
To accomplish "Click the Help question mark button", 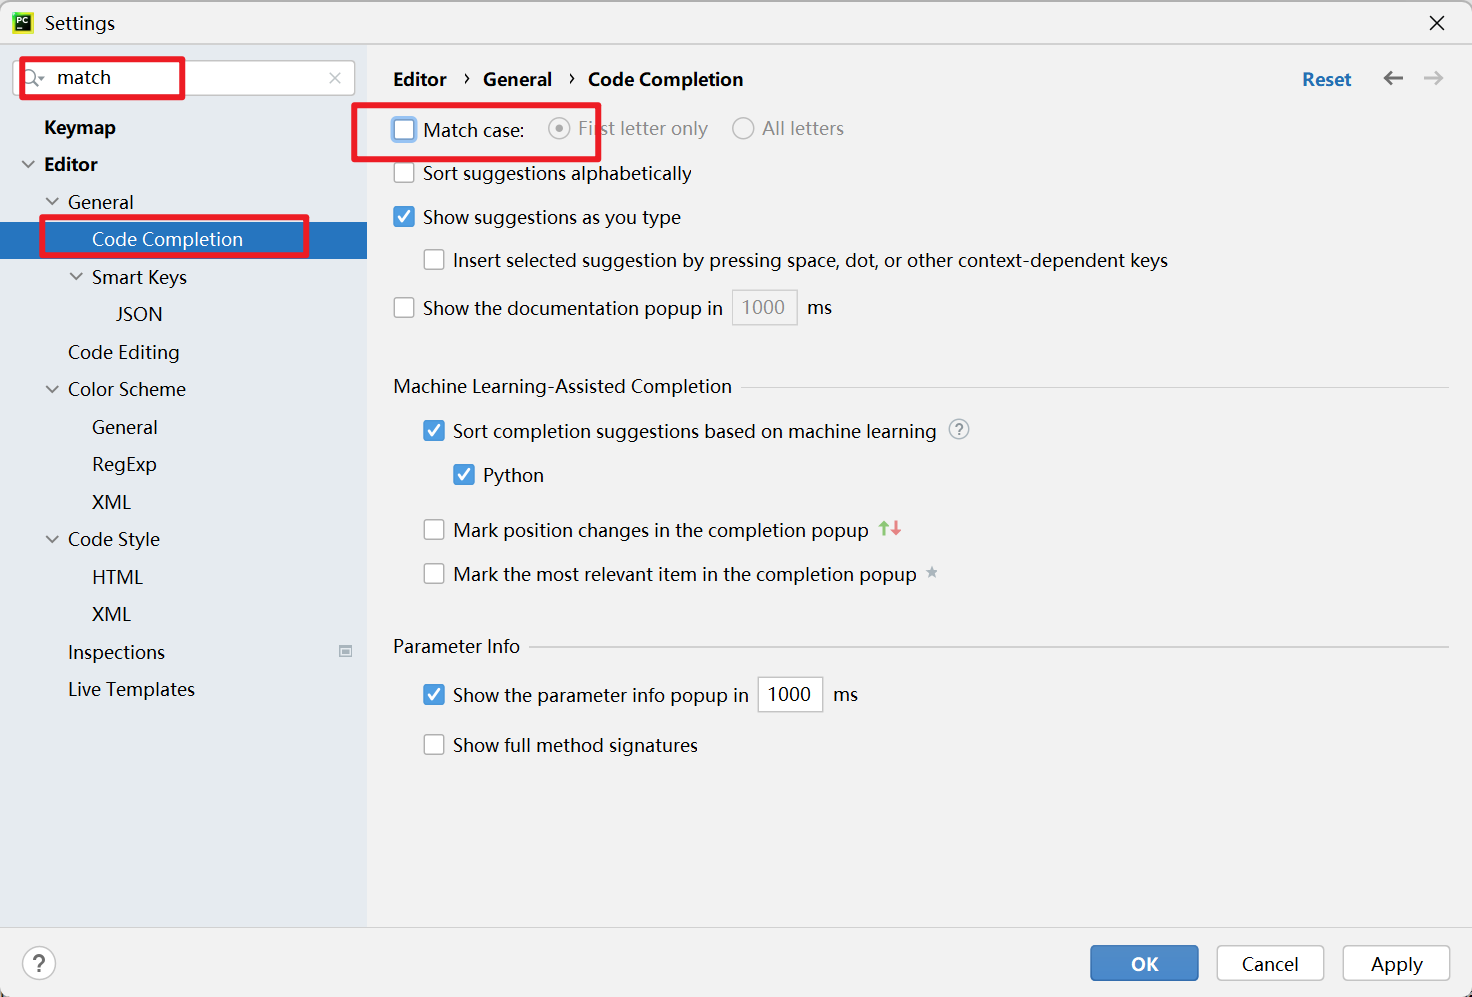I will point(39,963).
